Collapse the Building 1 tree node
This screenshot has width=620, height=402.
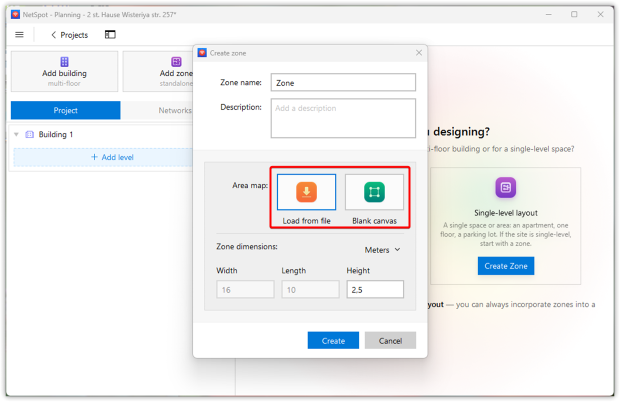[16, 134]
